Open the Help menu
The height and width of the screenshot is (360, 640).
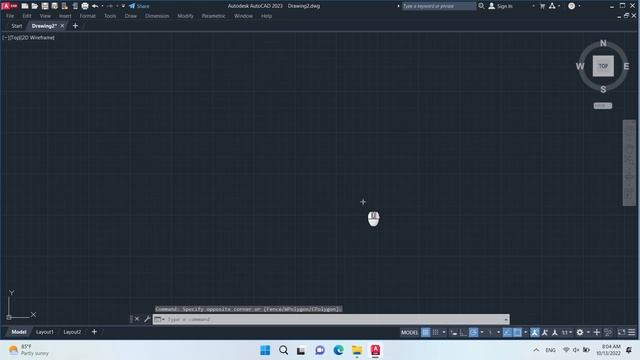coord(267,16)
